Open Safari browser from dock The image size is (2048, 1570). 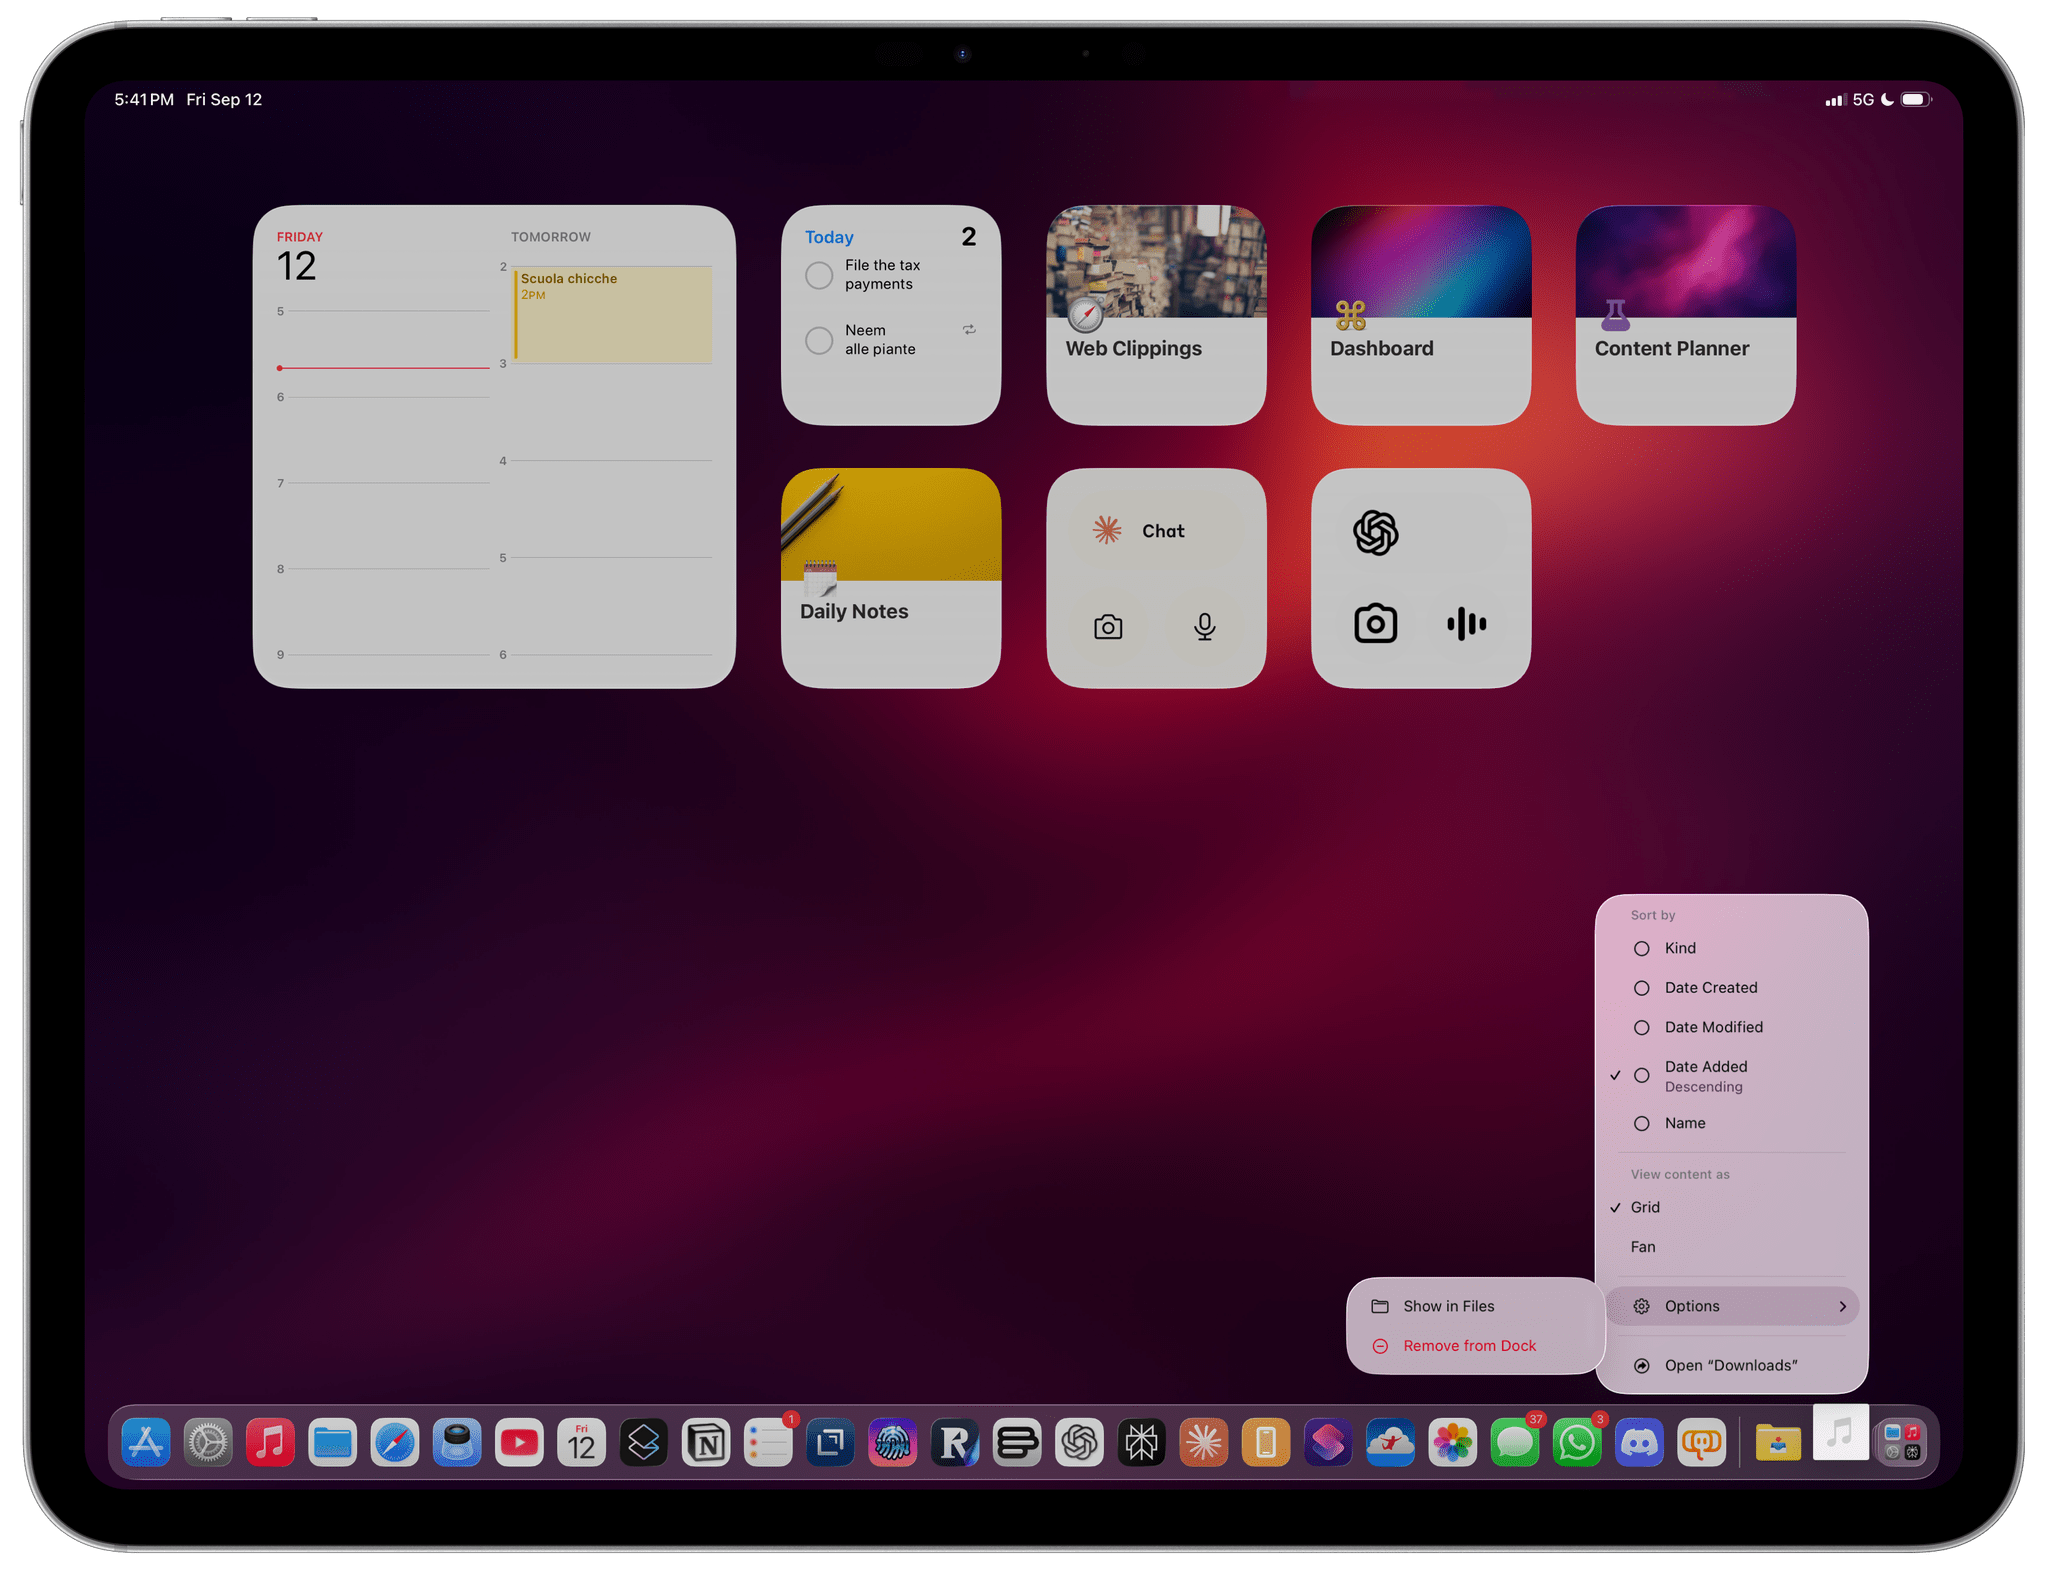pyautogui.click(x=395, y=1443)
